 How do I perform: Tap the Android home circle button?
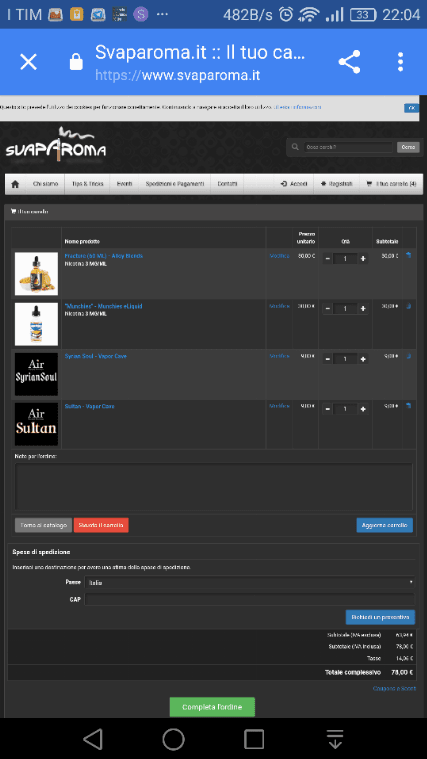point(173,739)
